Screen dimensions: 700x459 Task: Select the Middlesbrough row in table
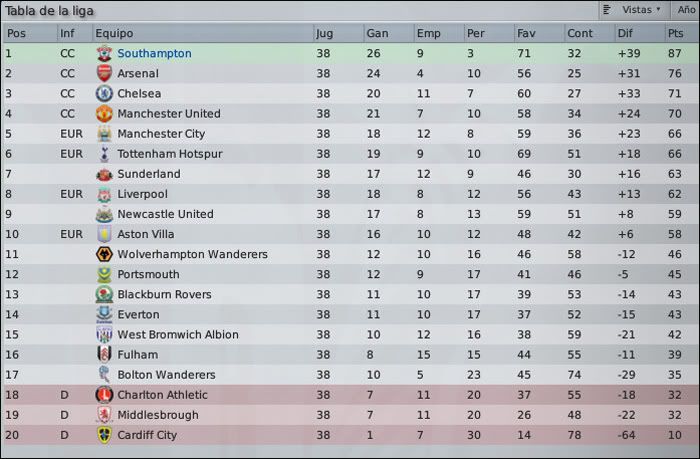click(x=350, y=415)
